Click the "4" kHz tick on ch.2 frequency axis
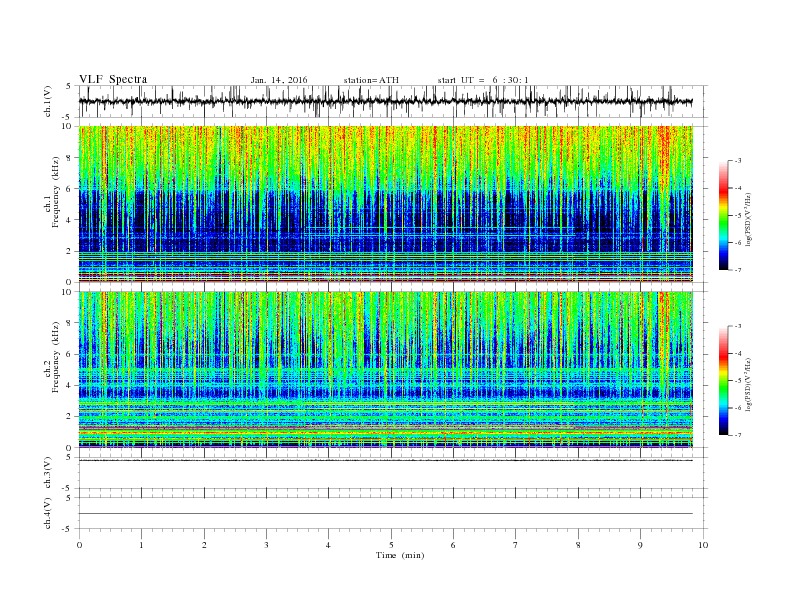The image size is (792, 612). click(70, 385)
